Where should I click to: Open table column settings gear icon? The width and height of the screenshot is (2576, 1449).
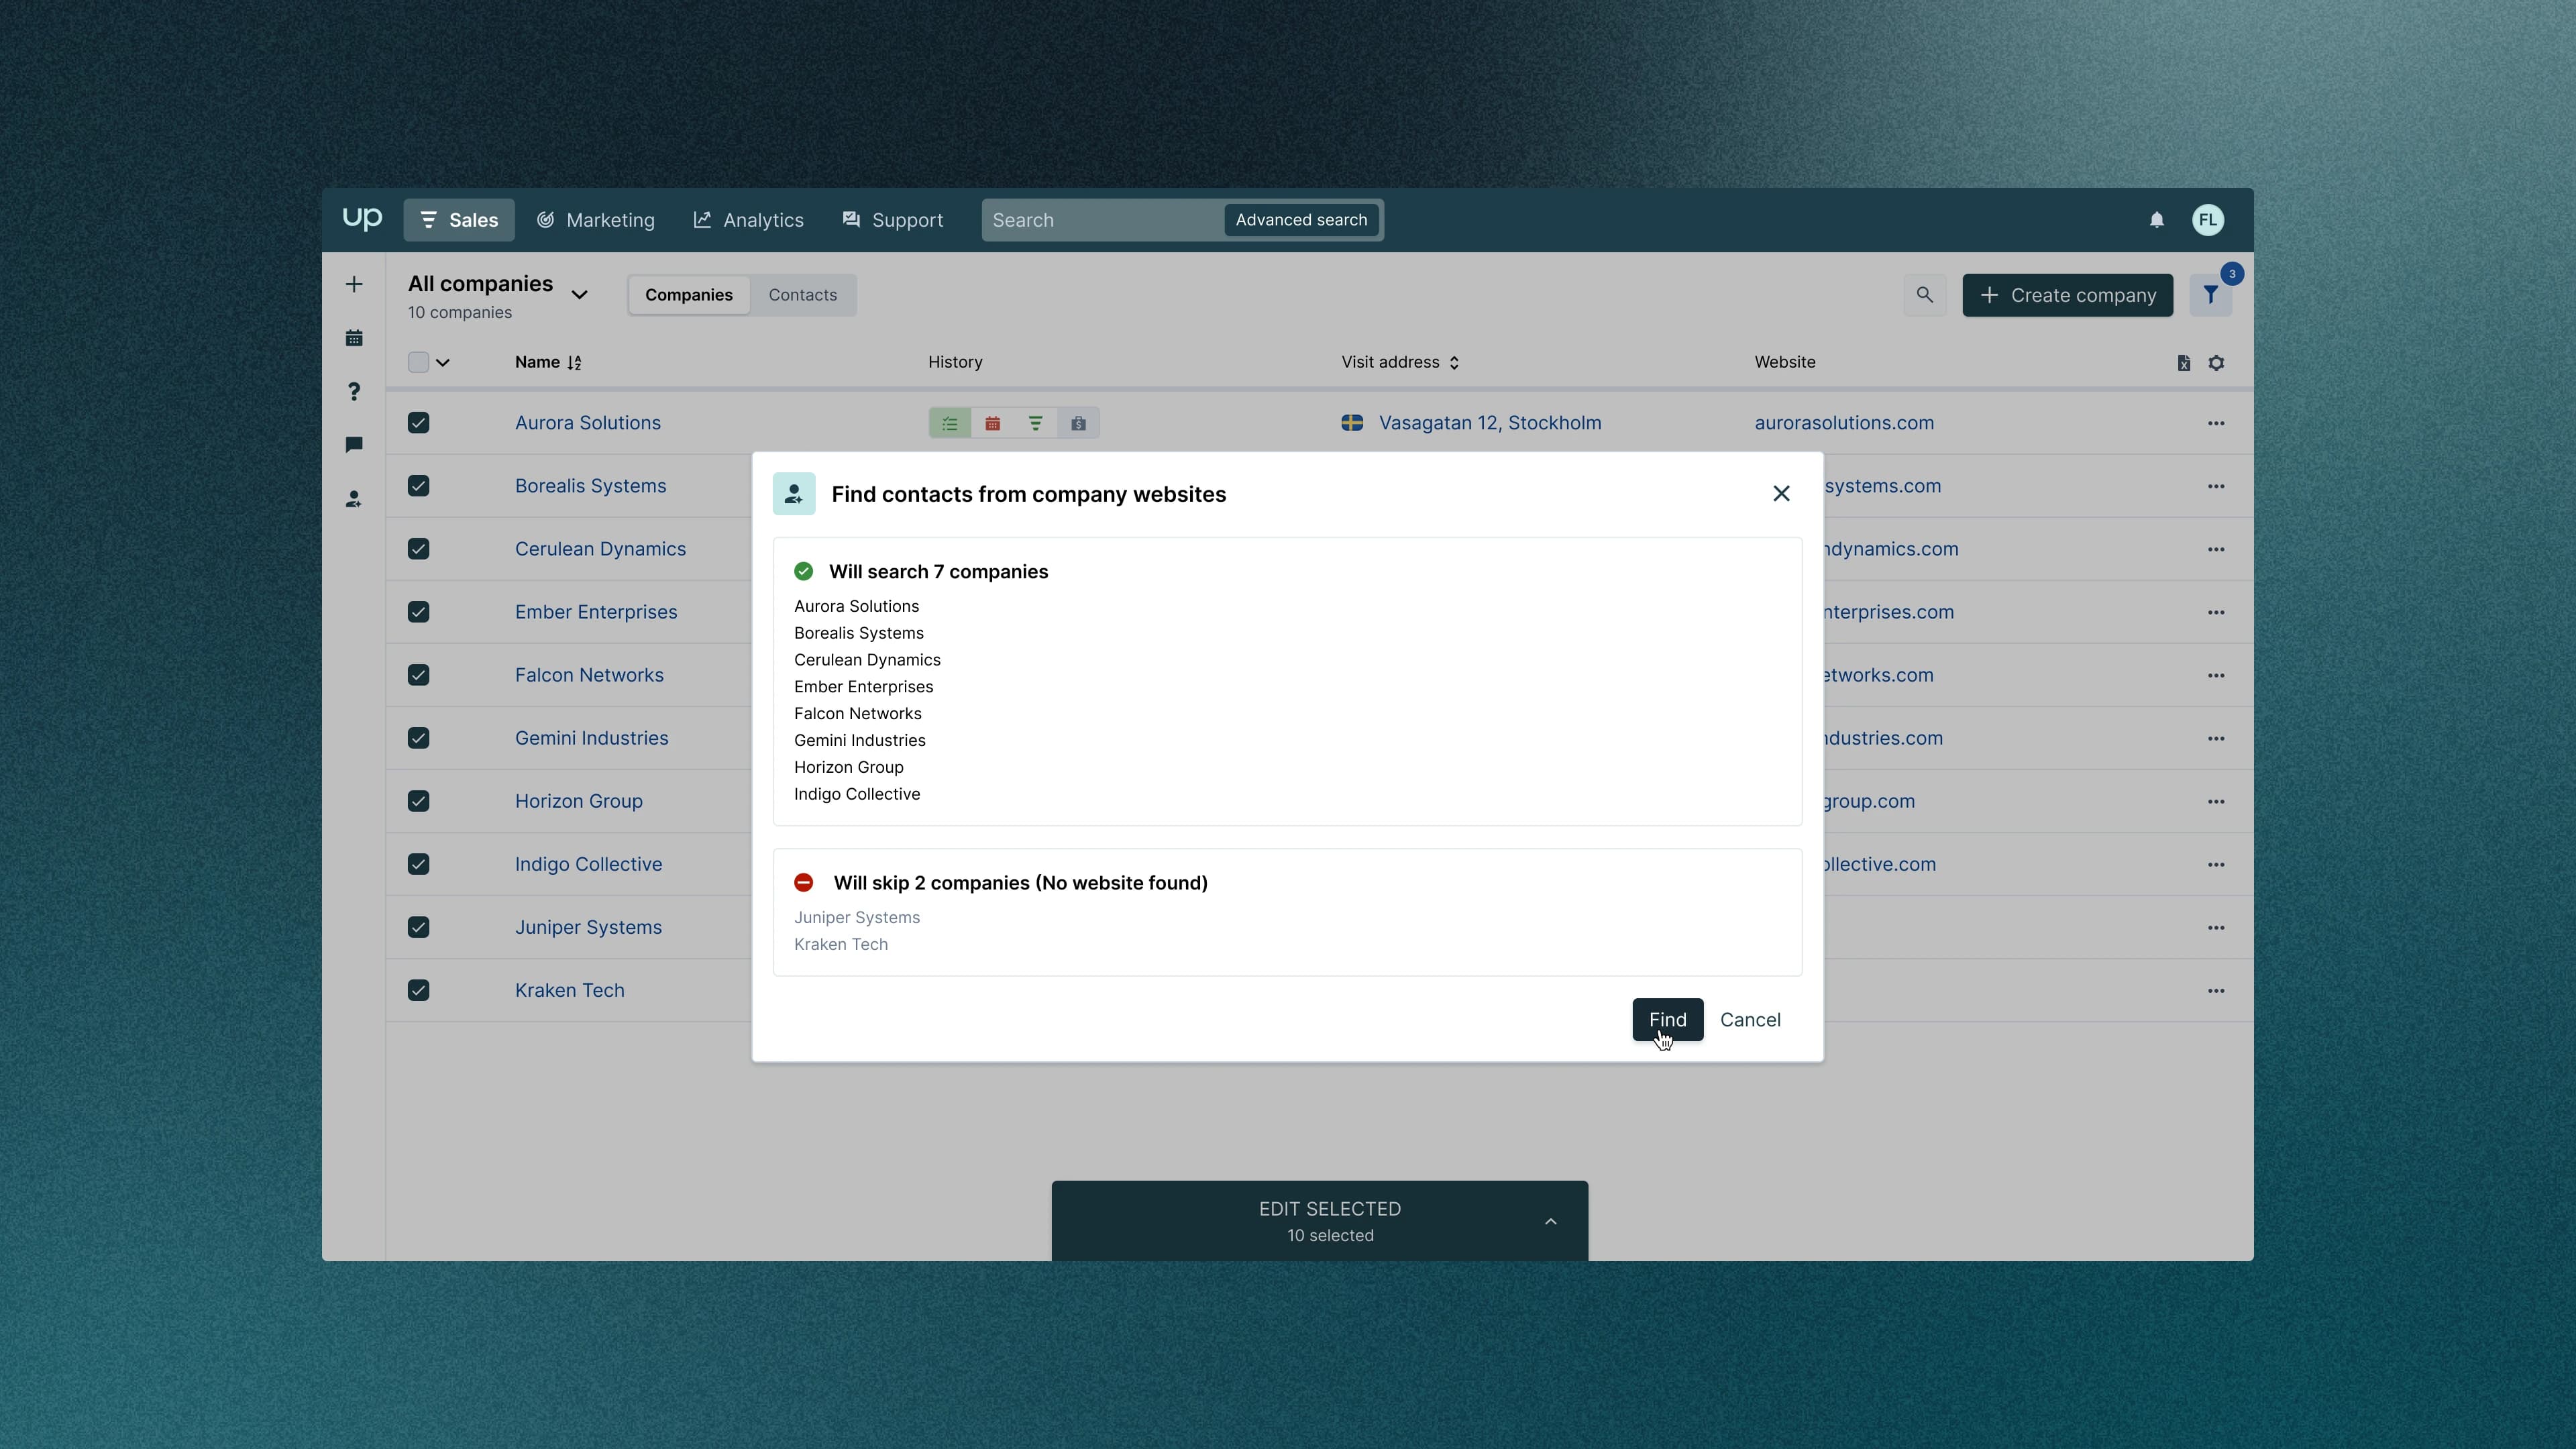pyautogui.click(x=2216, y=363)
